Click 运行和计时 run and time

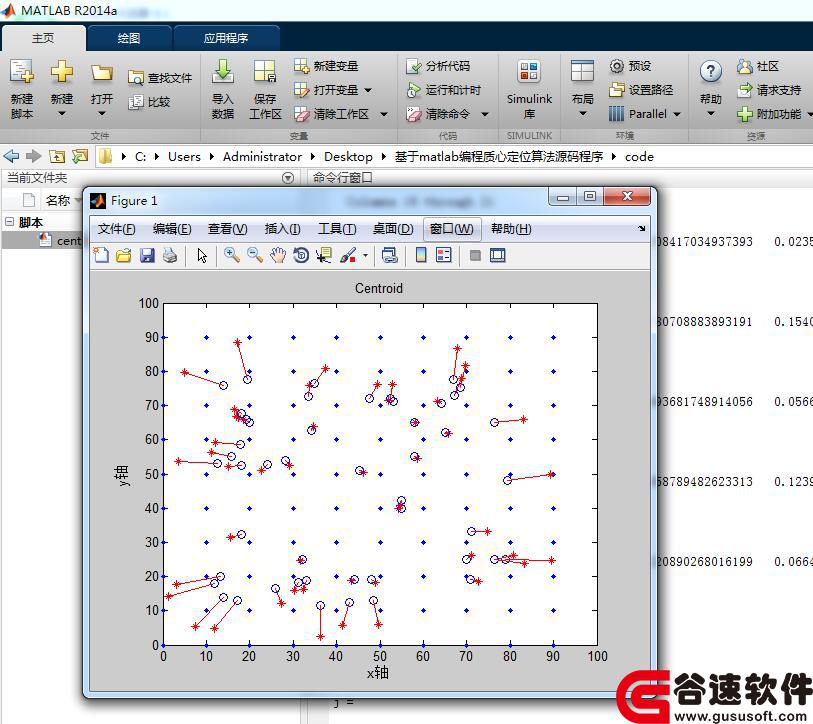(443, 90)
